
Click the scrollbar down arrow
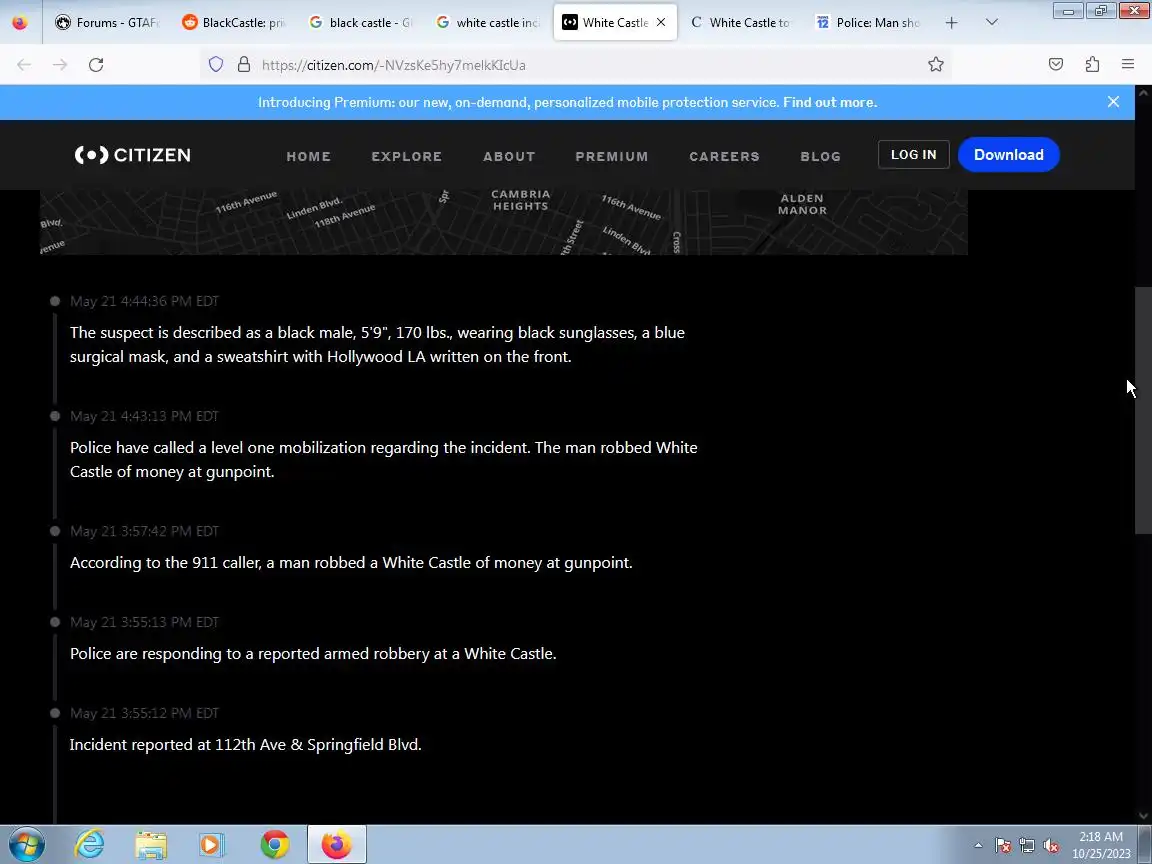[1143, 816]
